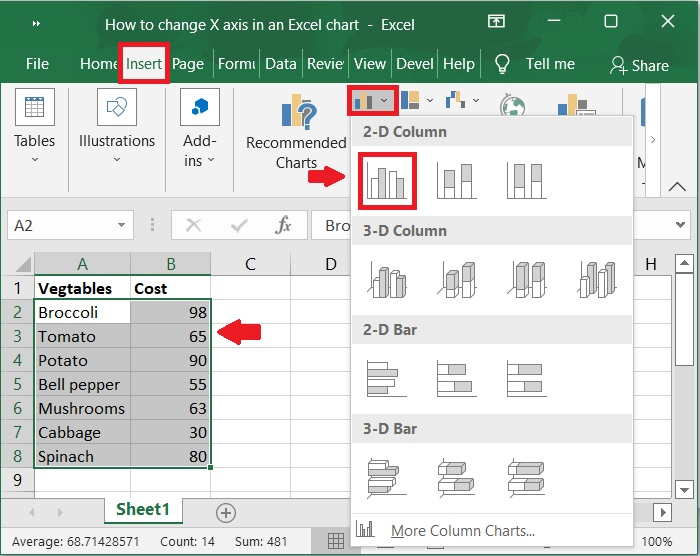Click the Tell me search box

[550, 64]
